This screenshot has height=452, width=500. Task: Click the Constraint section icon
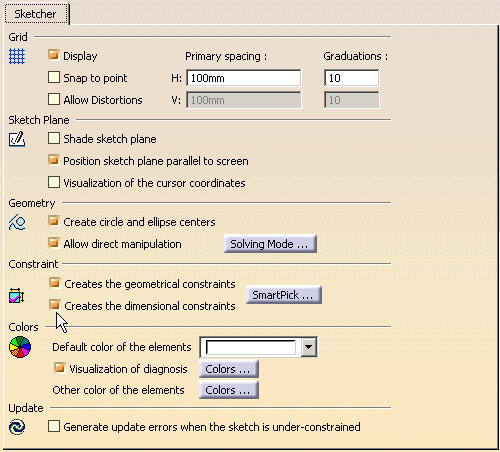click(x=17, y=295)
